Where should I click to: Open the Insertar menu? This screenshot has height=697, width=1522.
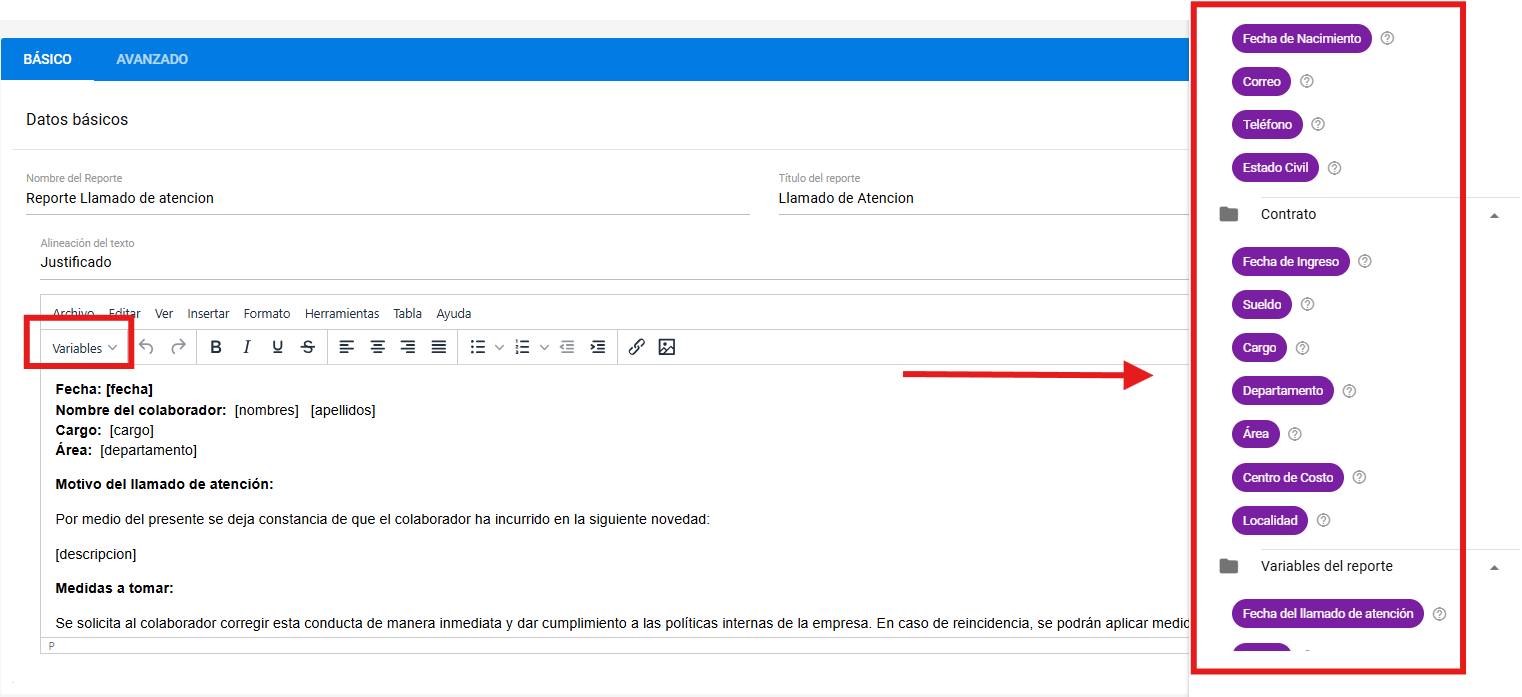coord(208,313)
